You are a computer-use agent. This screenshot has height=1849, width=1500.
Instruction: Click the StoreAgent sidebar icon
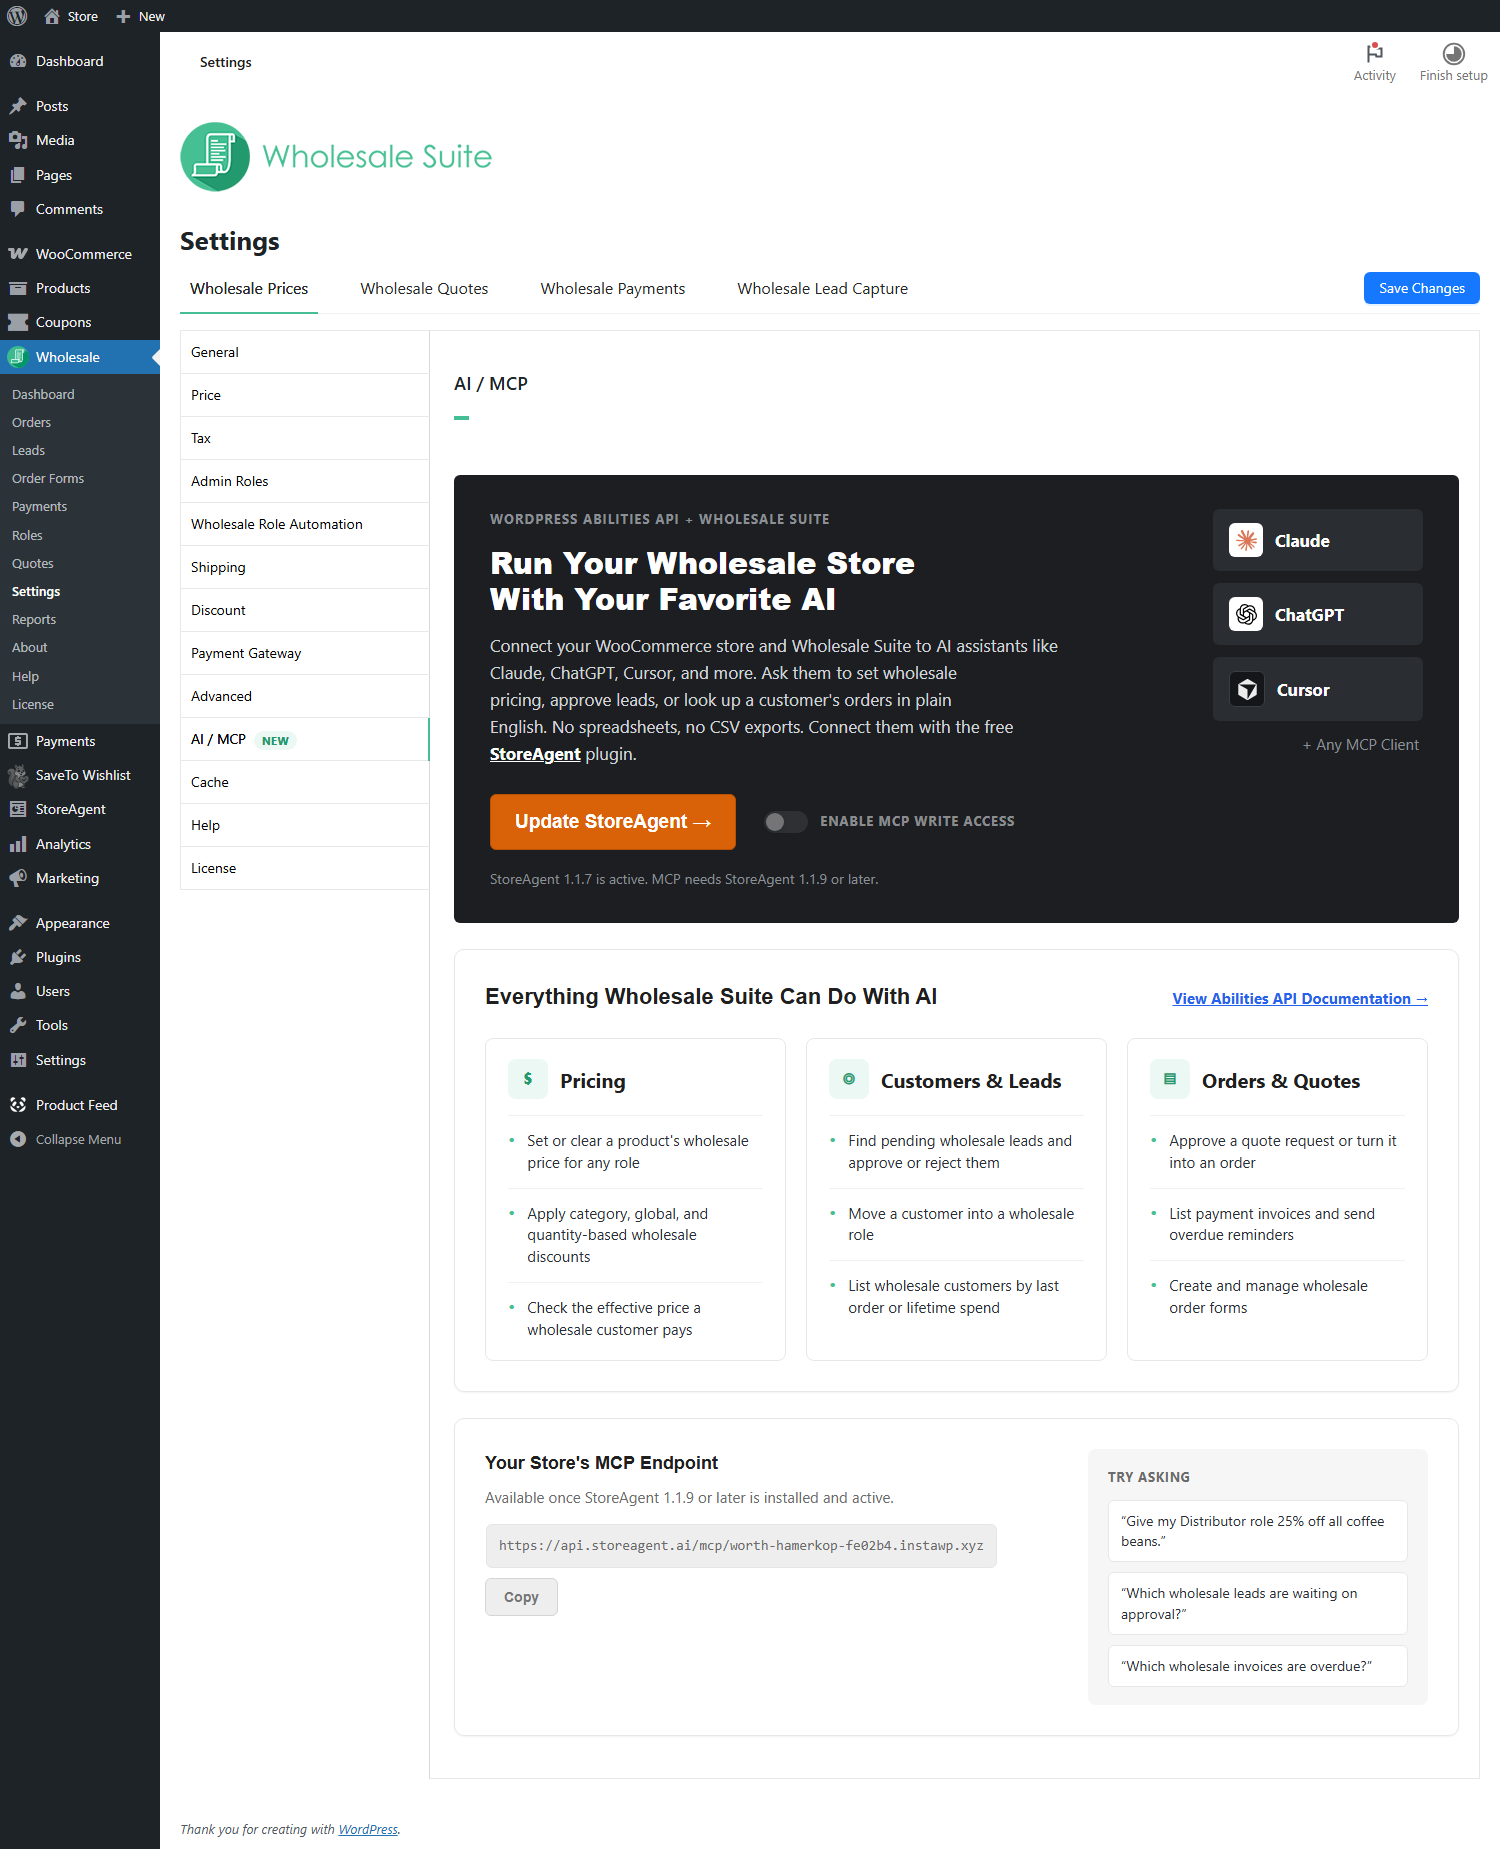pyautogui.click(x=18, y=809)
